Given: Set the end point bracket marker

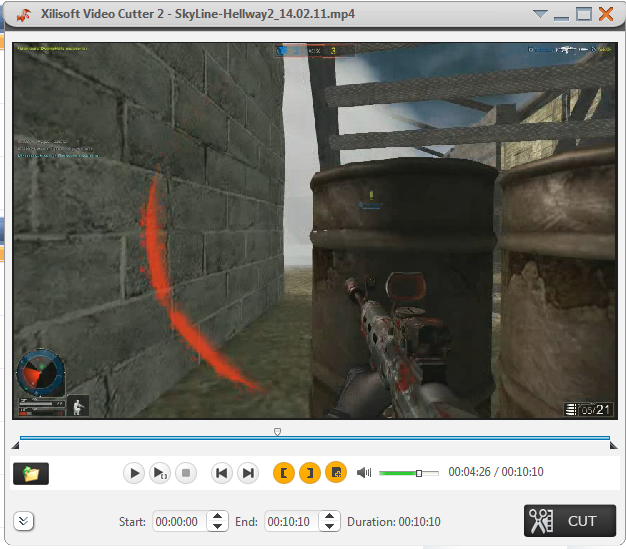Looking at the screenshot, I should [x=310, y=473].
